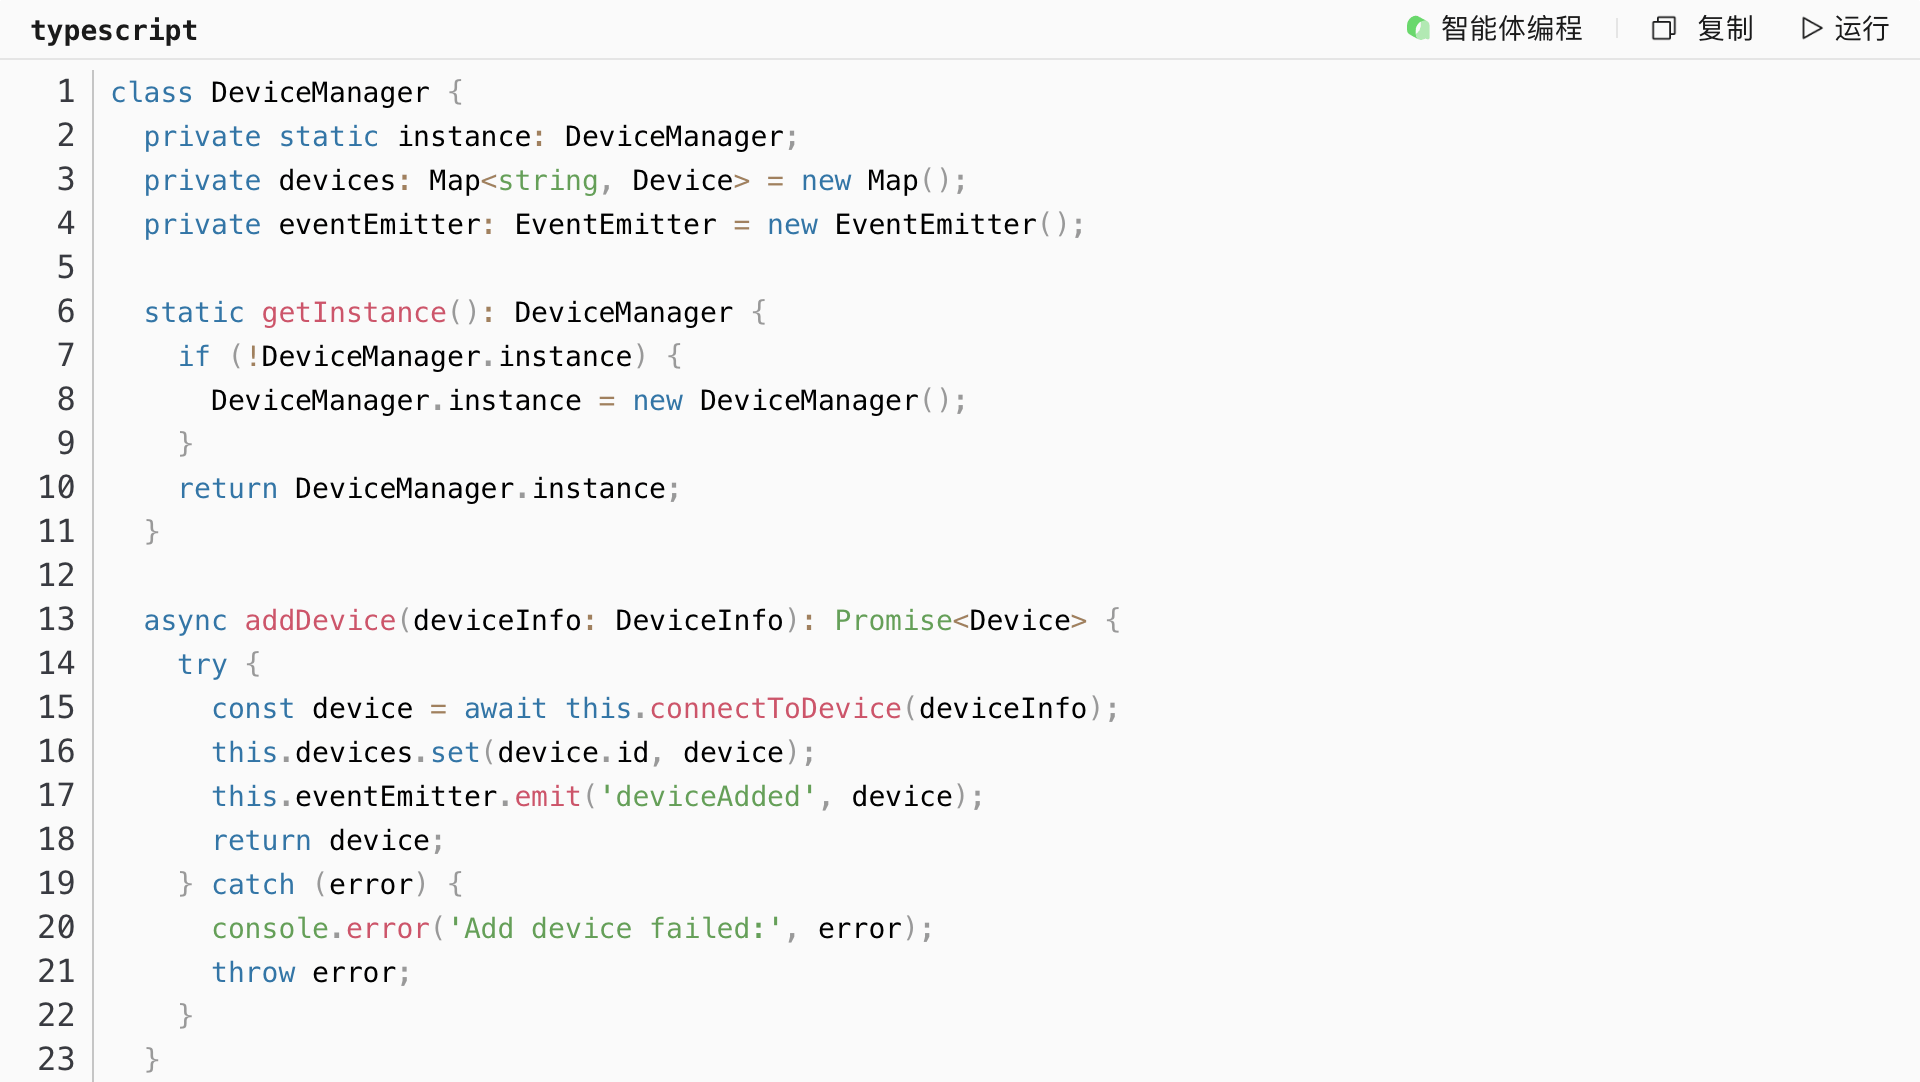1920x1082 pixels.
Task: Click the typescript language label
Action: click(x=114, y=30)
